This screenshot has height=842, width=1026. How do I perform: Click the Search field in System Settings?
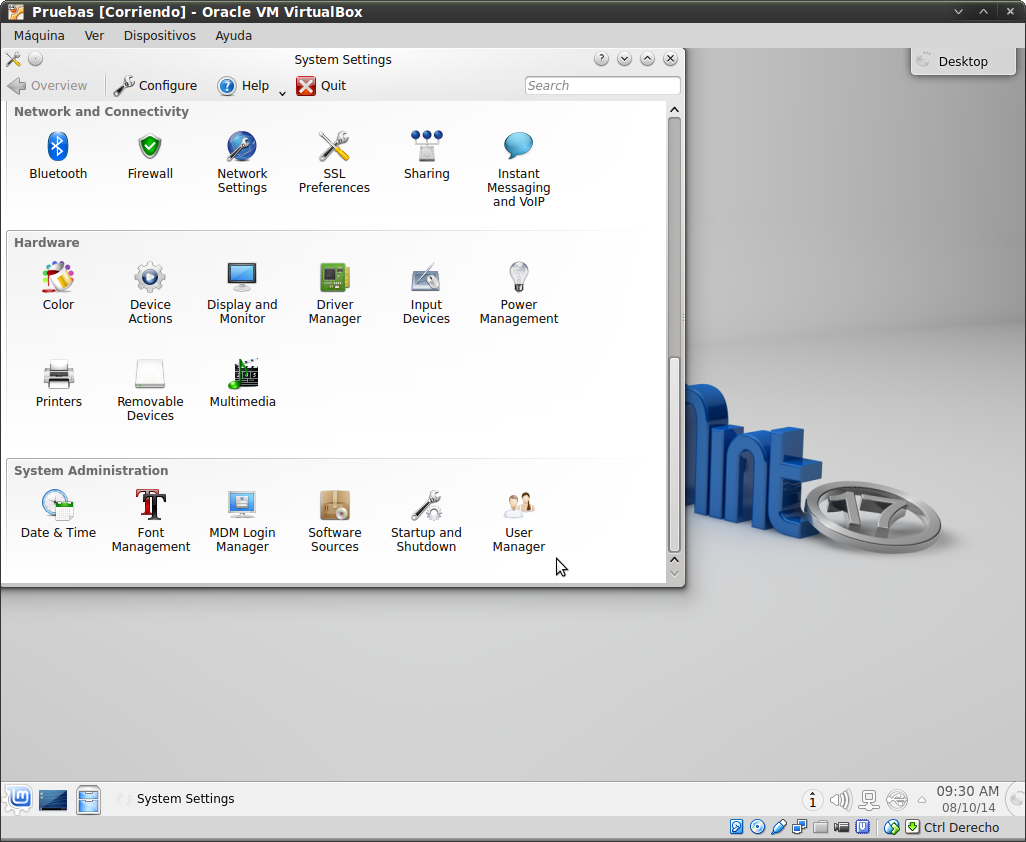pos(602,86)
